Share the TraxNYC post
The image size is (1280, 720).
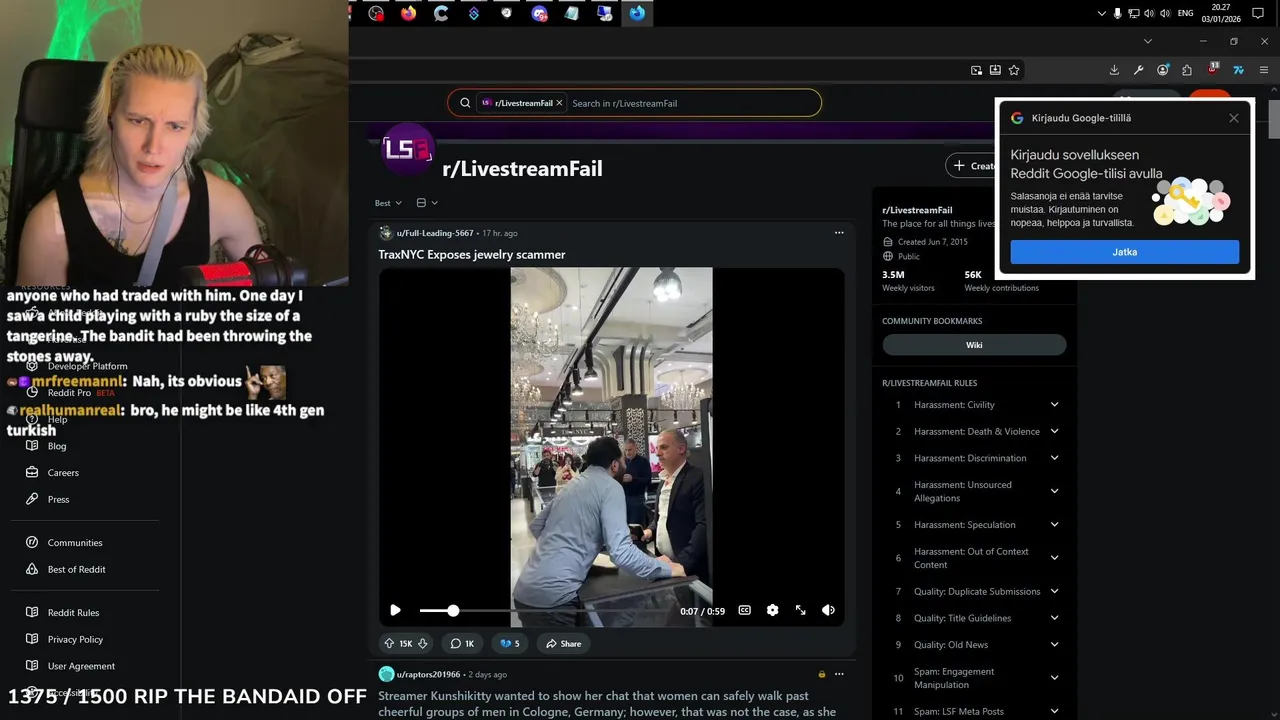(x=563, y=644)
